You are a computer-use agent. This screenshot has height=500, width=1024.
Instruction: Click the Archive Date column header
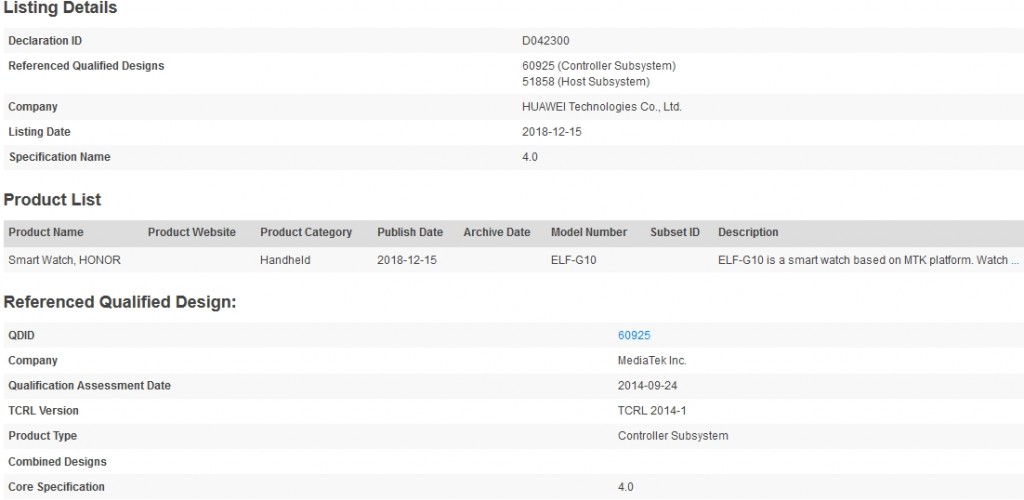point(497,232)
